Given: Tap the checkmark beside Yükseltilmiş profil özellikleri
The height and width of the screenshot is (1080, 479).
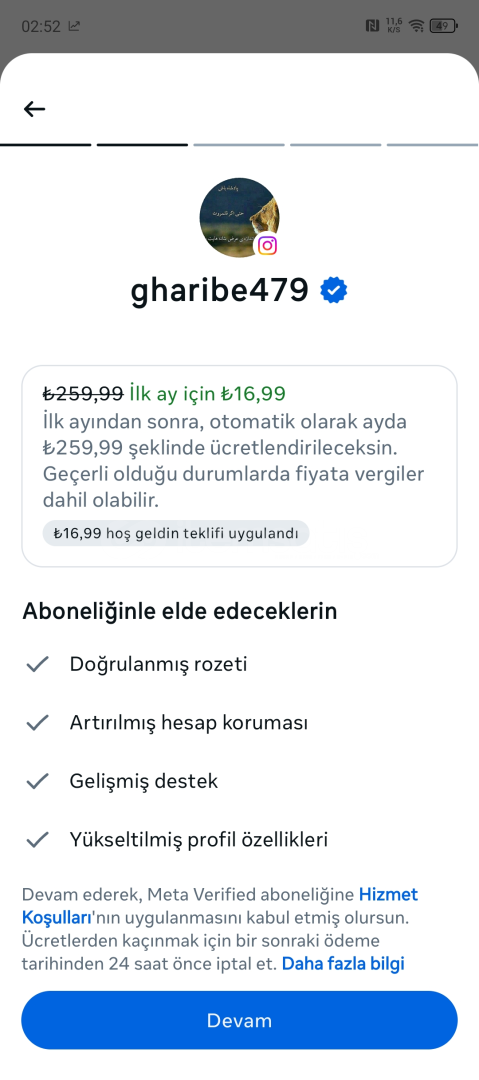Looking at the screenshot, I should 37,840.
